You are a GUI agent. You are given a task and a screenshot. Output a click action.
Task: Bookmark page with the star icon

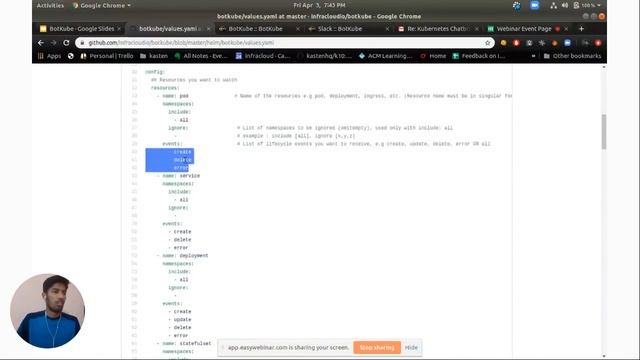click(x=487, y=42)
